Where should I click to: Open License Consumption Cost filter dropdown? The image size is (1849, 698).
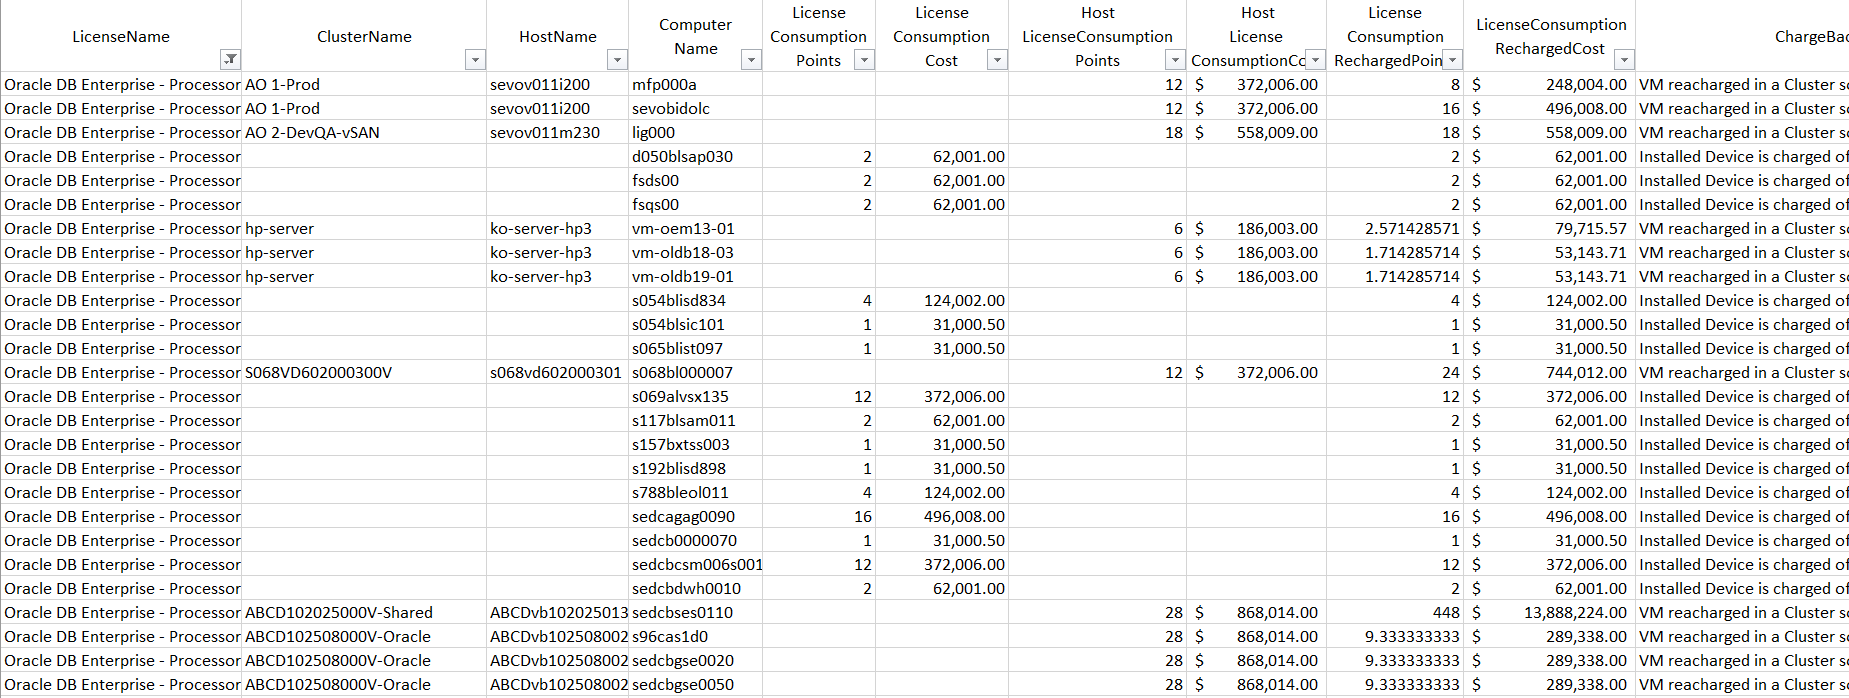pyautogui.click(x=997, y=60)
